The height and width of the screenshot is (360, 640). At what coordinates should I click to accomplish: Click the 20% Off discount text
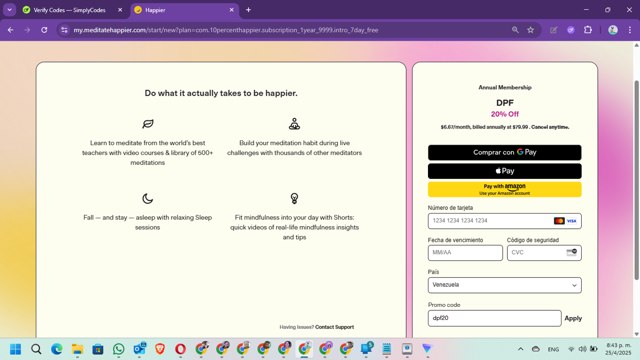tap(504, 114)
